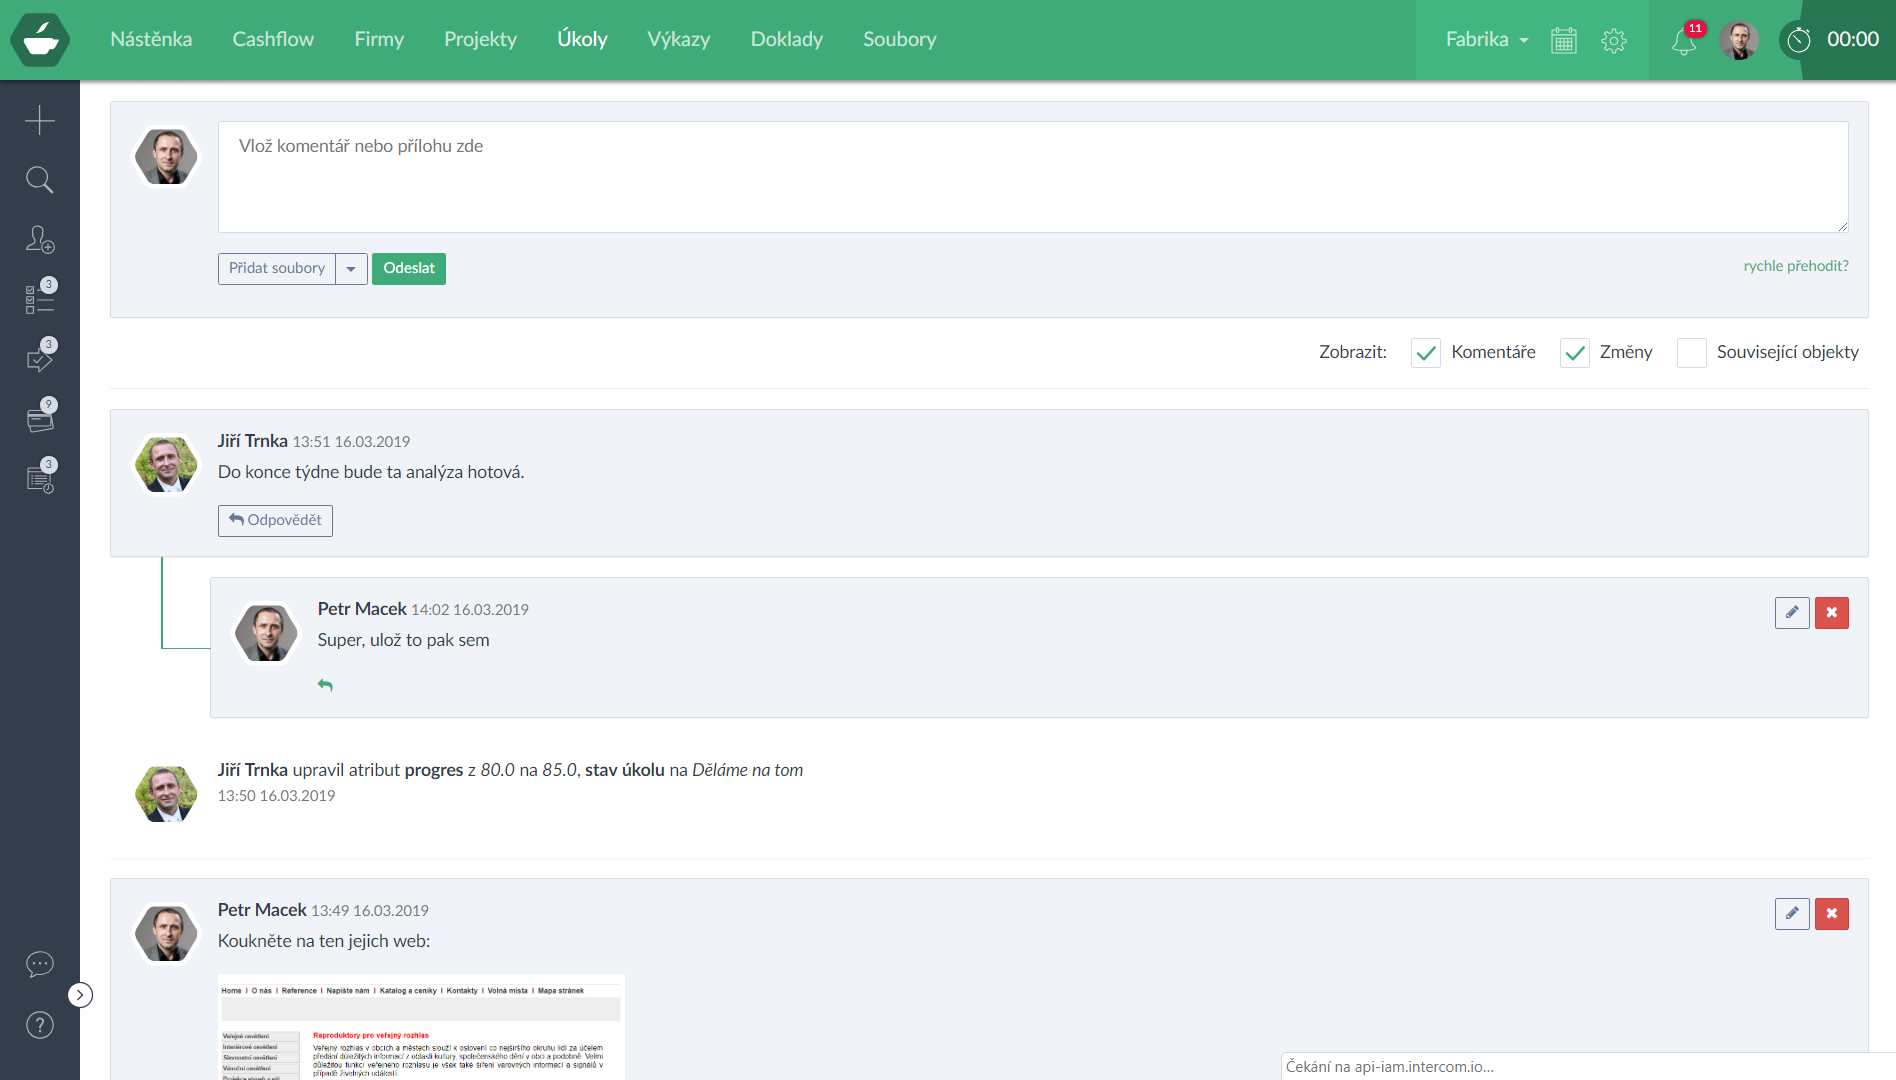Open the chat bubble icon in the sidebar

point(40,964)
